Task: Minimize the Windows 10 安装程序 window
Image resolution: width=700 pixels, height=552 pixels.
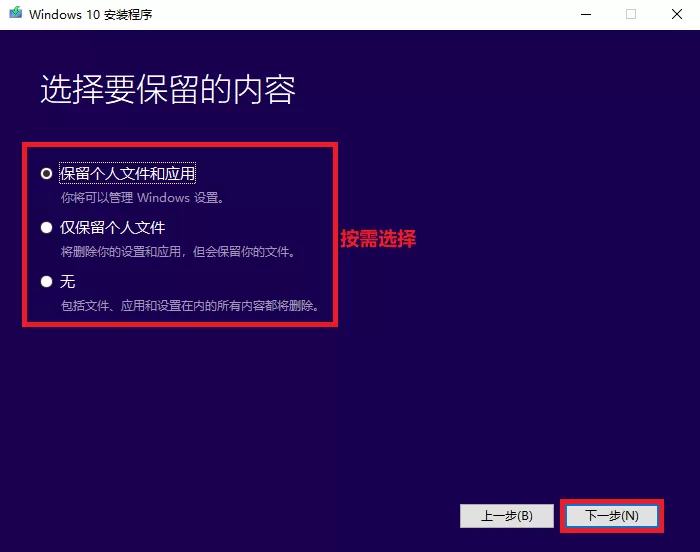Action: click(x=586, y=14)
